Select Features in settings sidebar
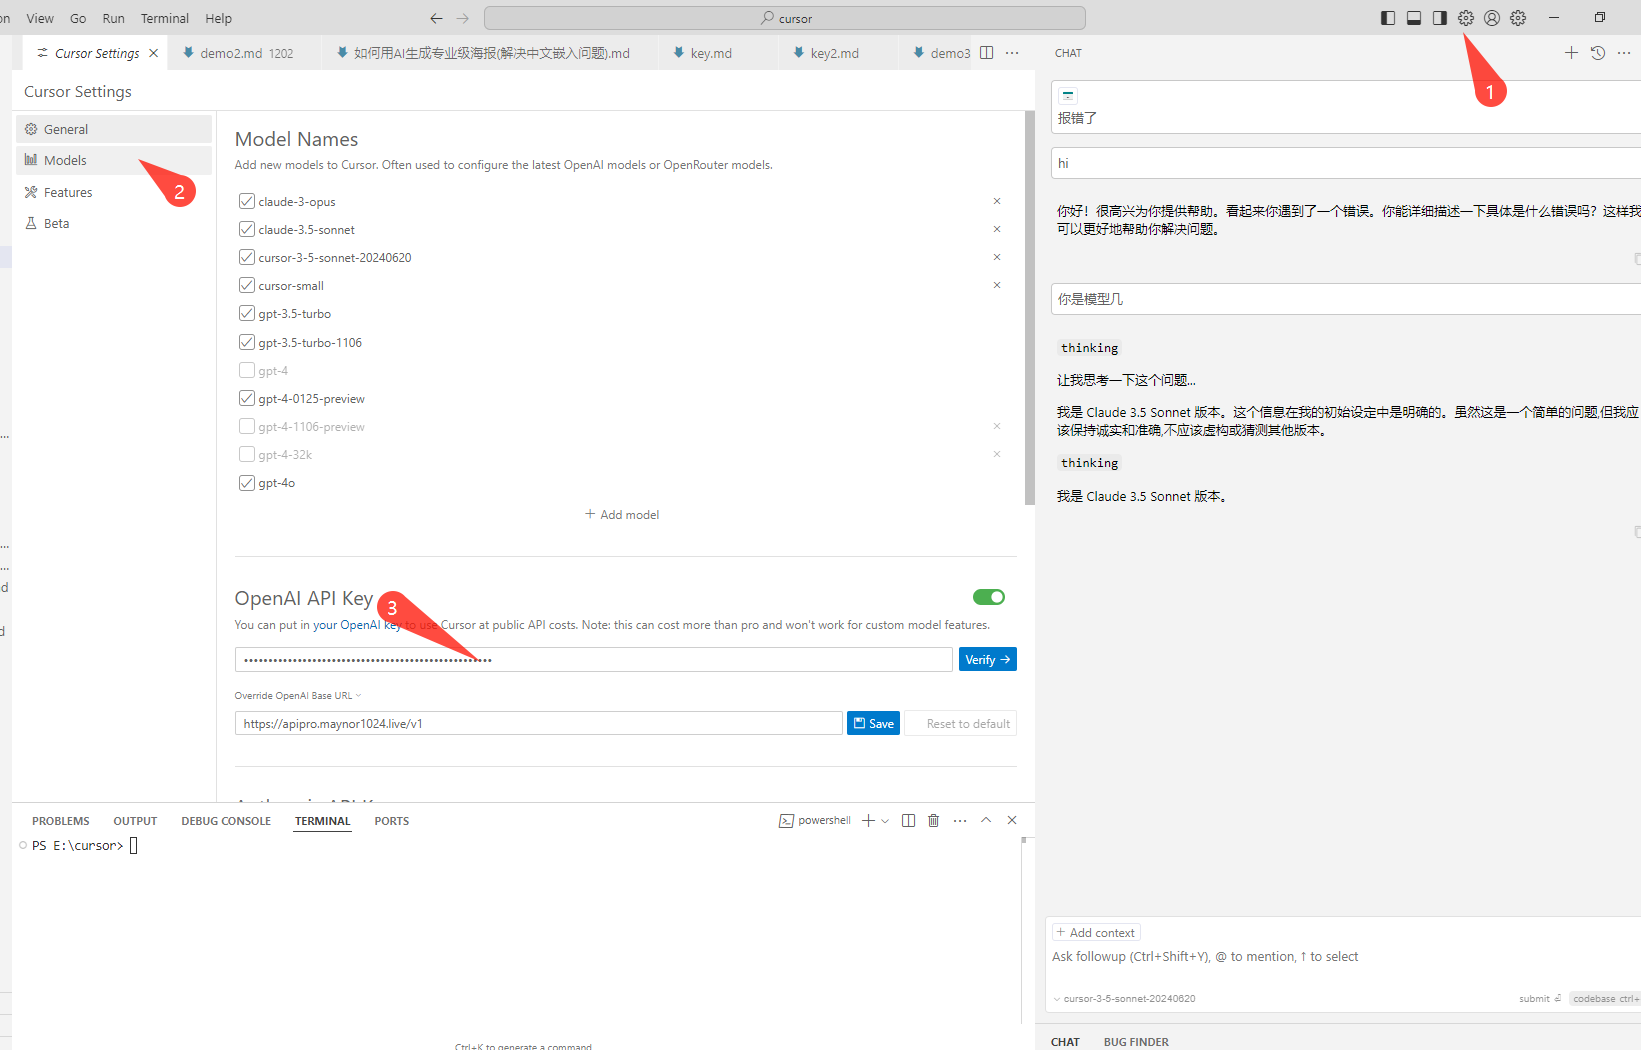The image size is (1641, 1050). pyautogui.click(x=114, y=192)
